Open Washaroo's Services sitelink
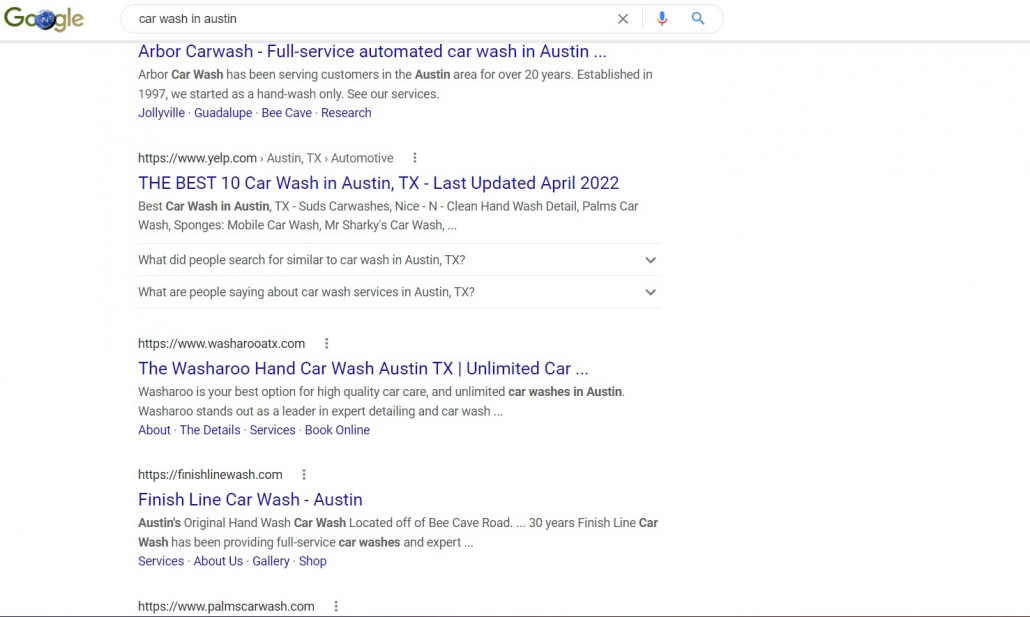The width and height of the screenshot is (1030, 617). (x=273, y=430)
